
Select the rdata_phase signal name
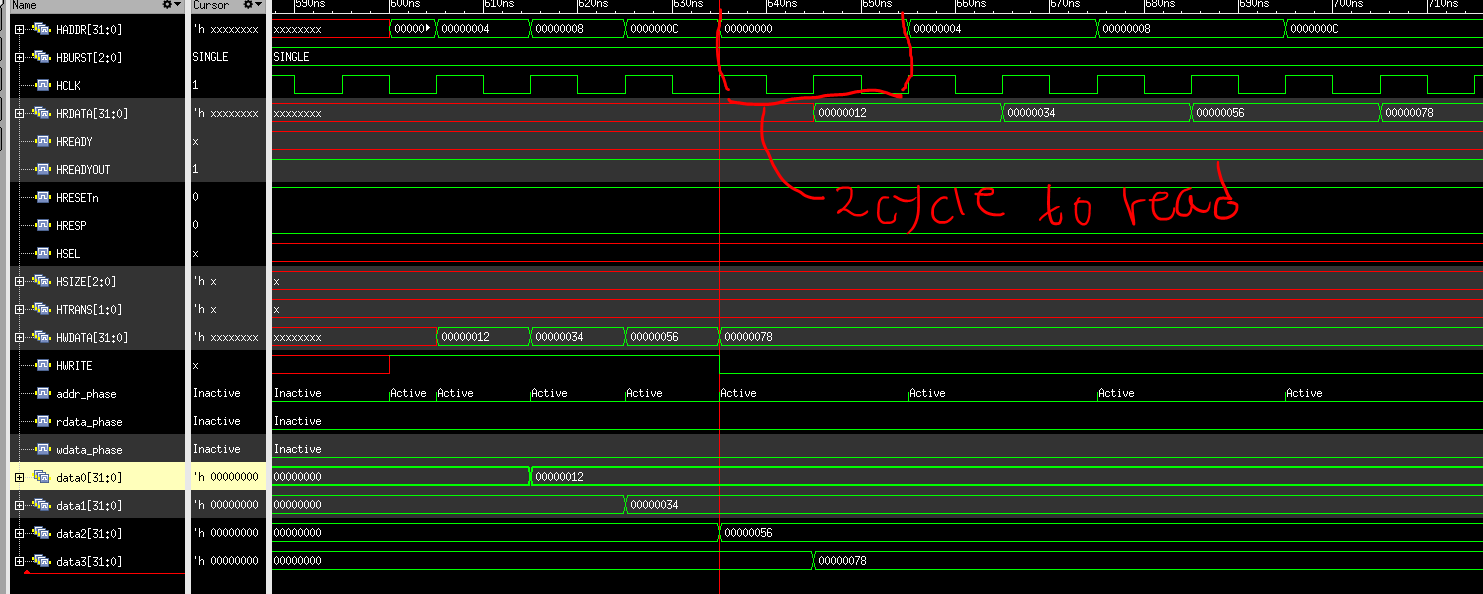(x=89, y=422)
